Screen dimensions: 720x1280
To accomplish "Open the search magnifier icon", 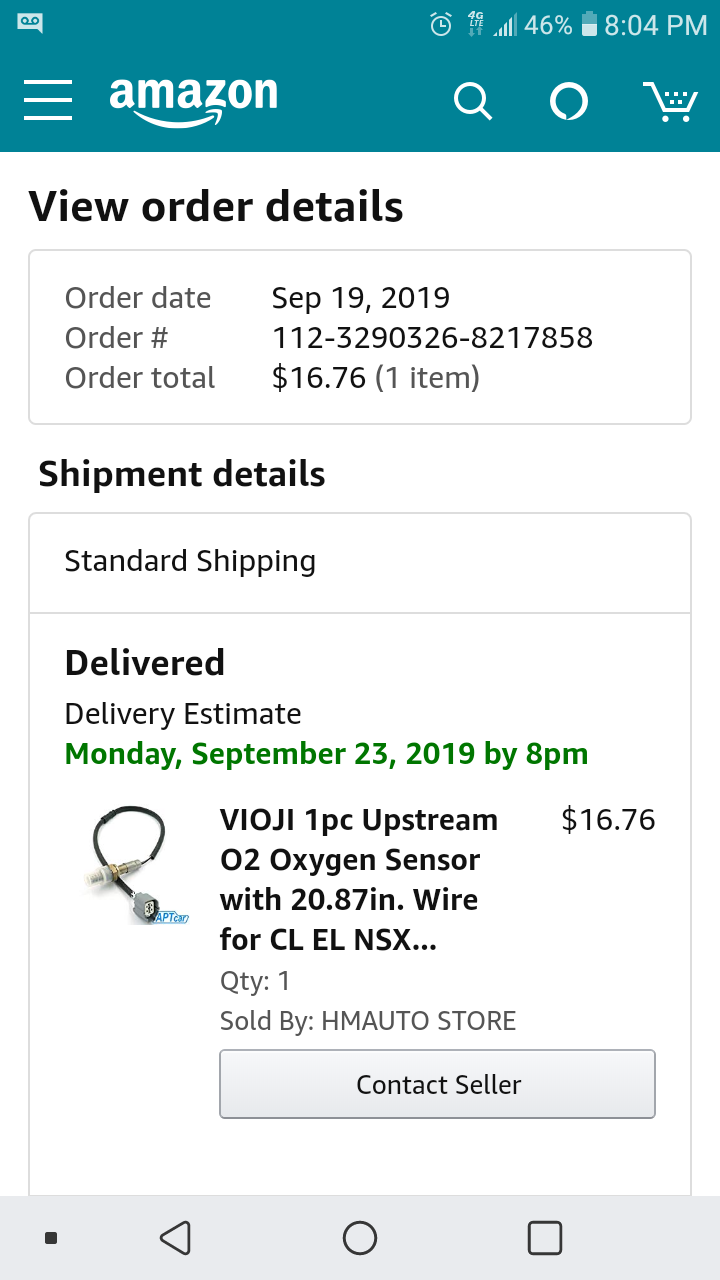I will point(472,101).
